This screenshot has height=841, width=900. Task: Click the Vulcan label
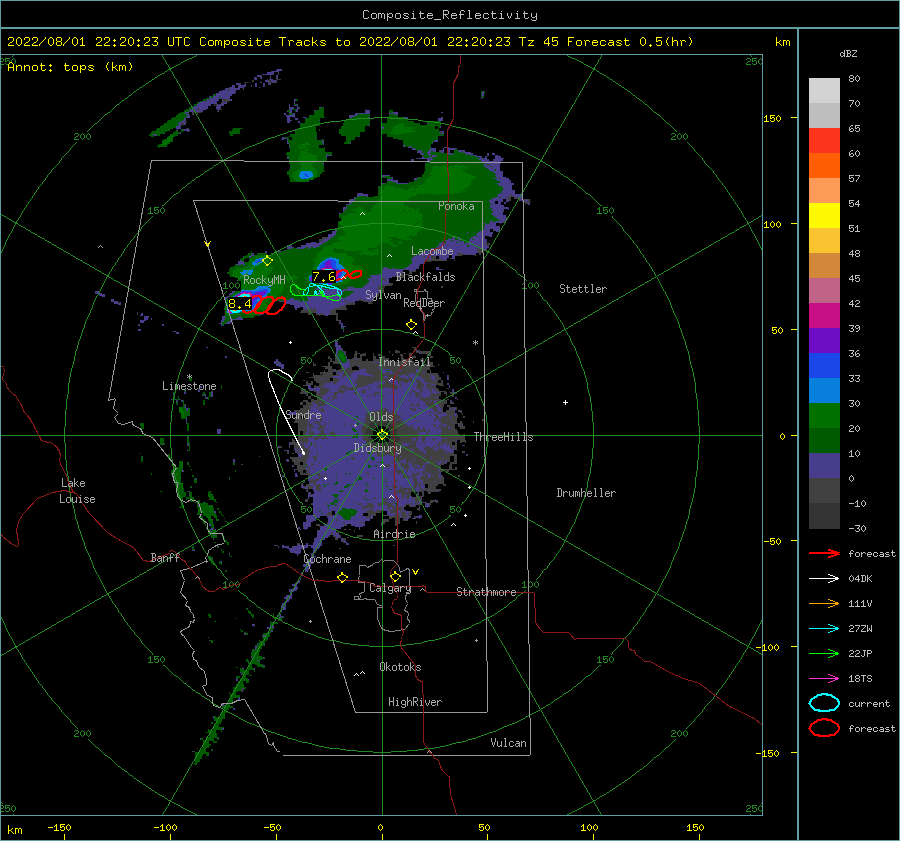click(508, 743)
